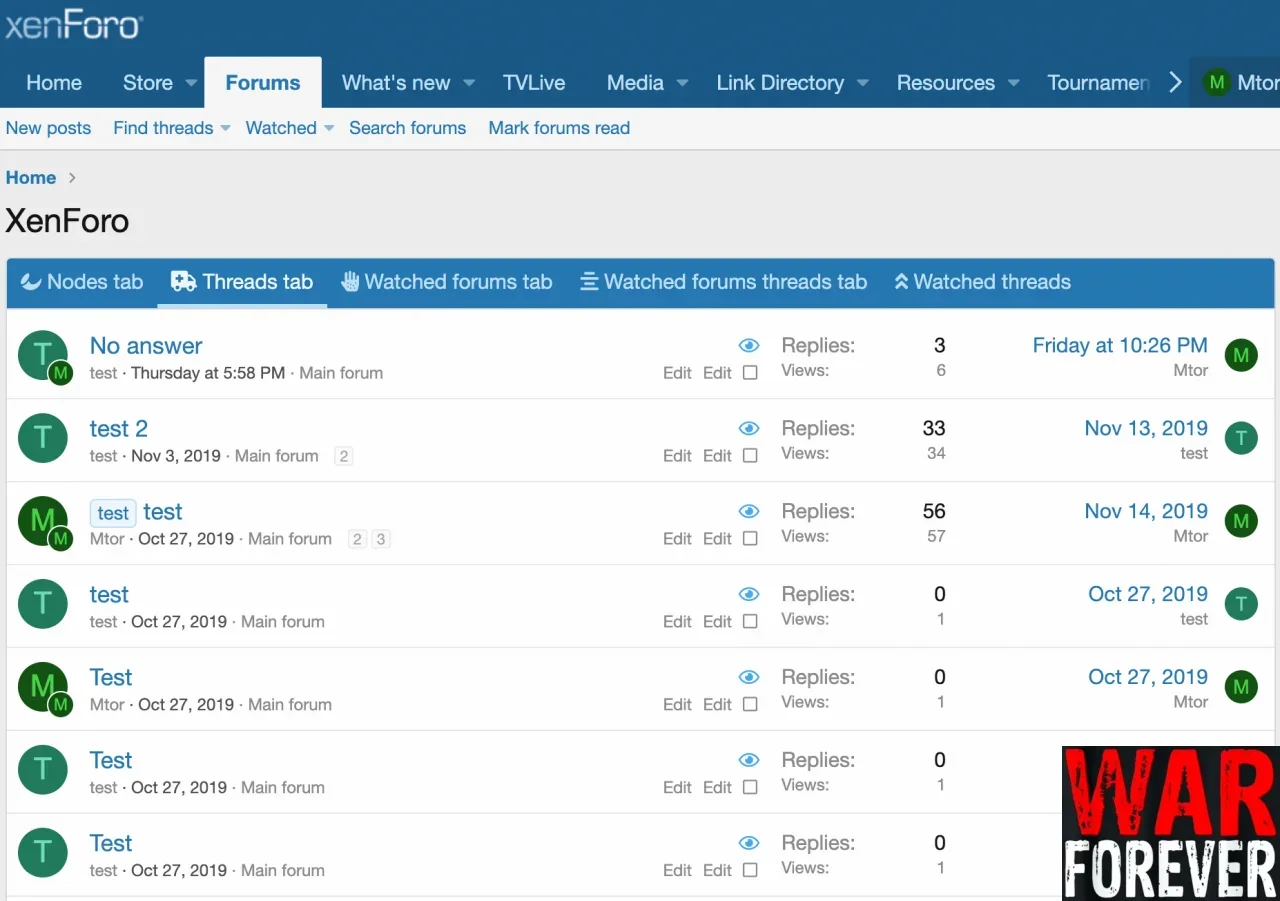
Task: Open the Nov 13, 2019 last post link
Action: (1146, 429)
